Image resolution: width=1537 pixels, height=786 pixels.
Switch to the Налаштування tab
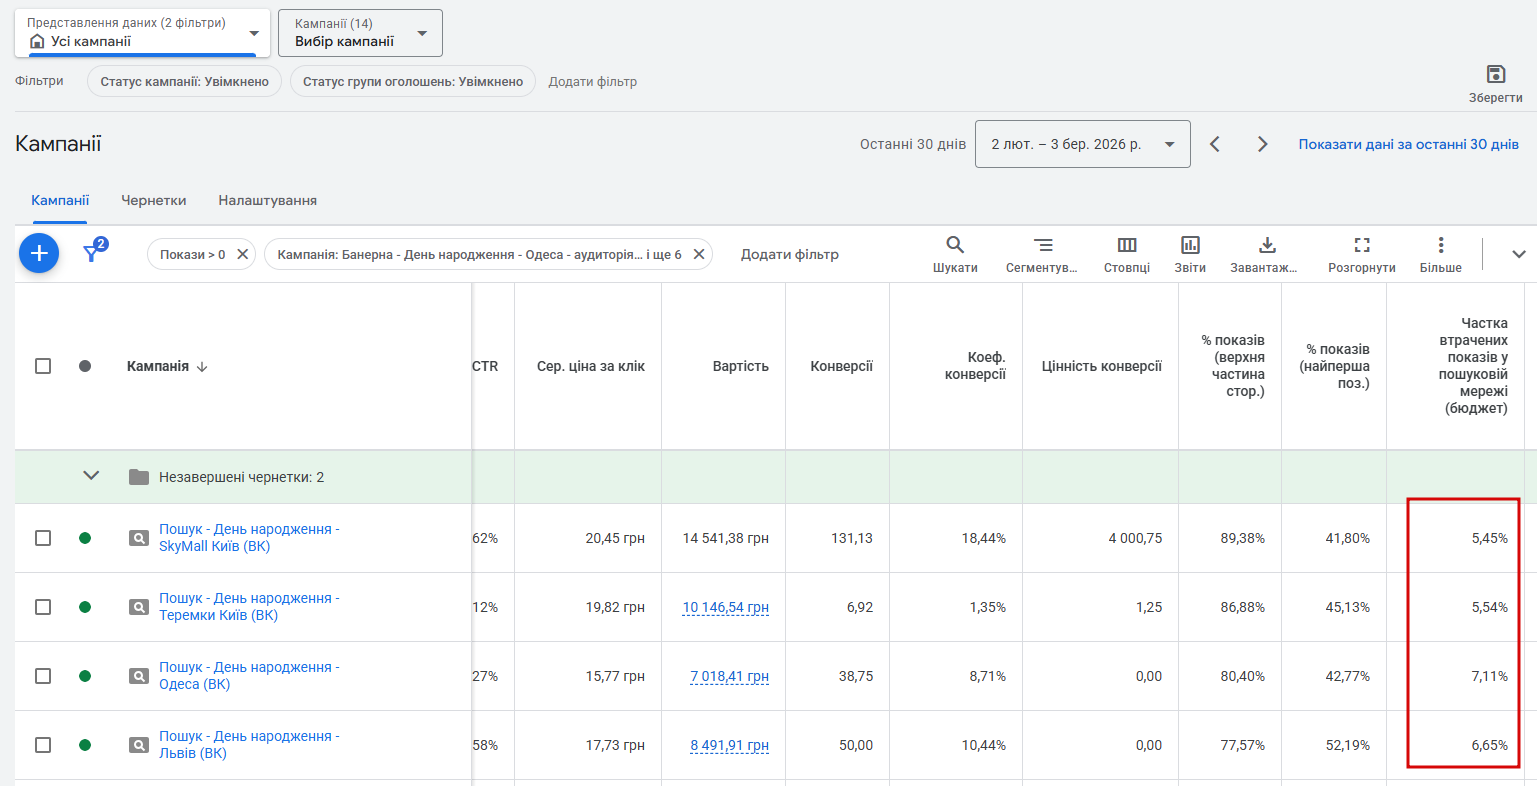(267, 200)
